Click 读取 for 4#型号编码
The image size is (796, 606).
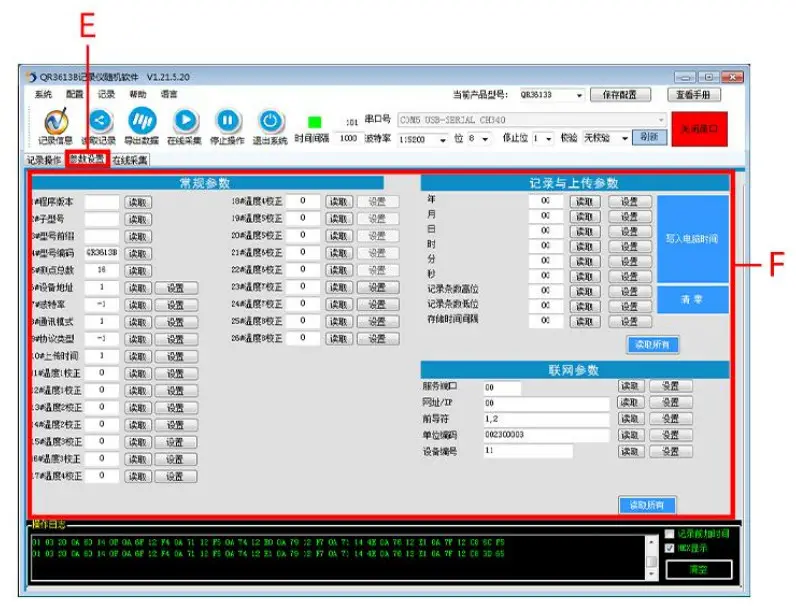(138, 254)
